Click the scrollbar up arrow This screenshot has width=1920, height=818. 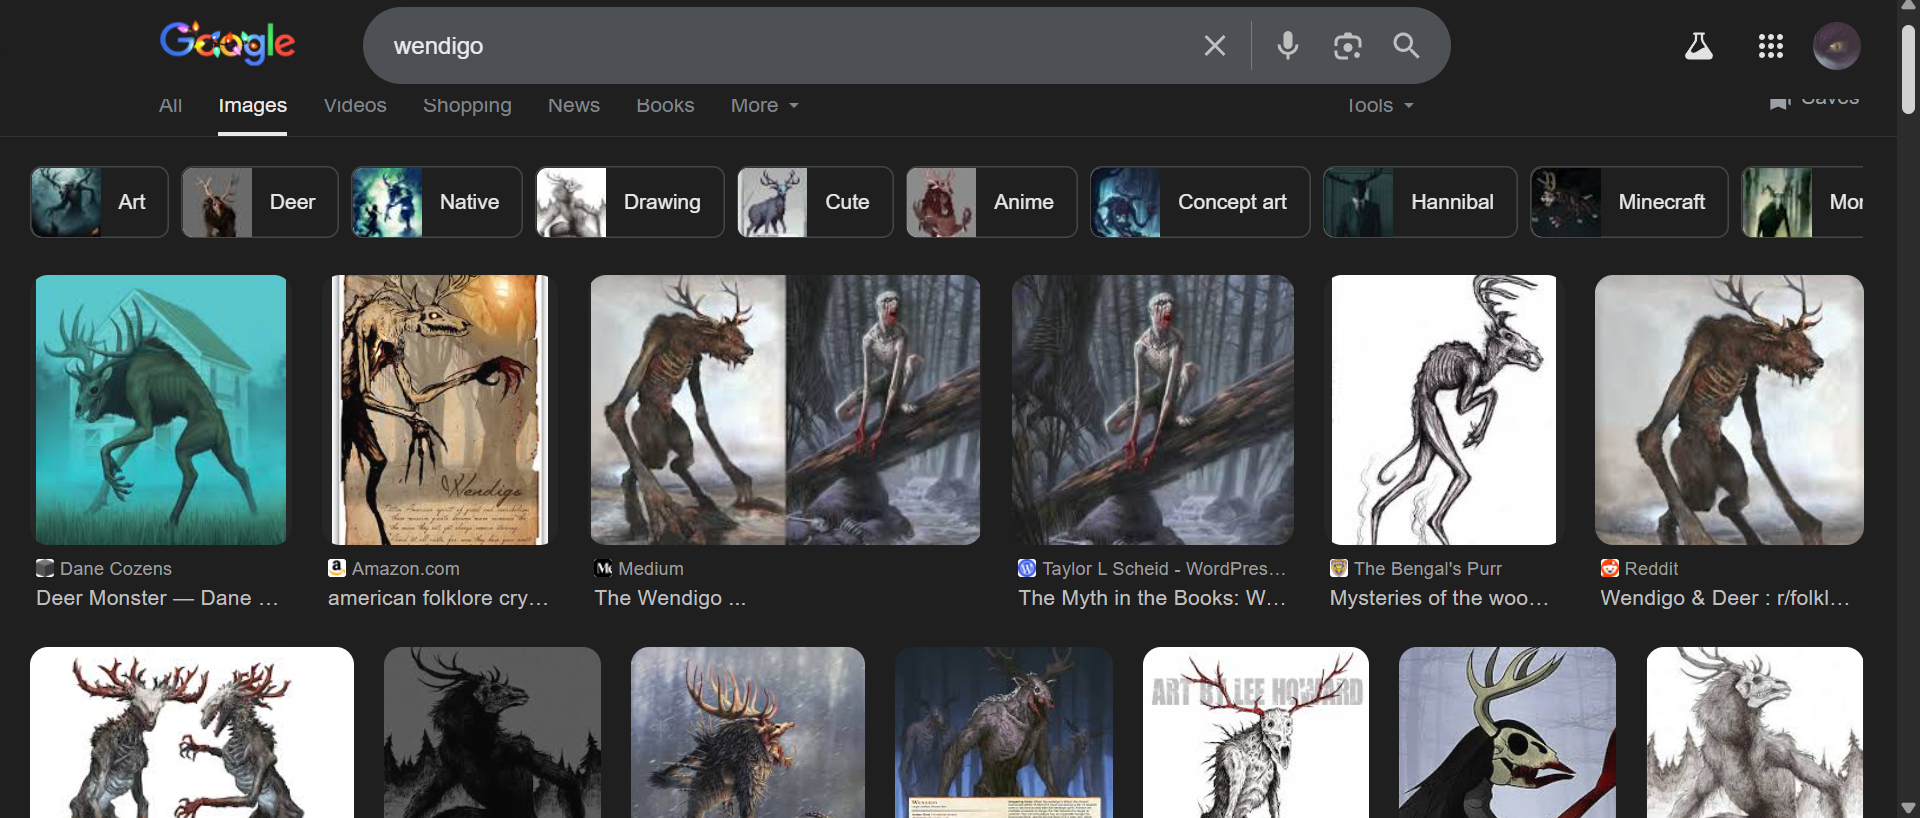1908,6
